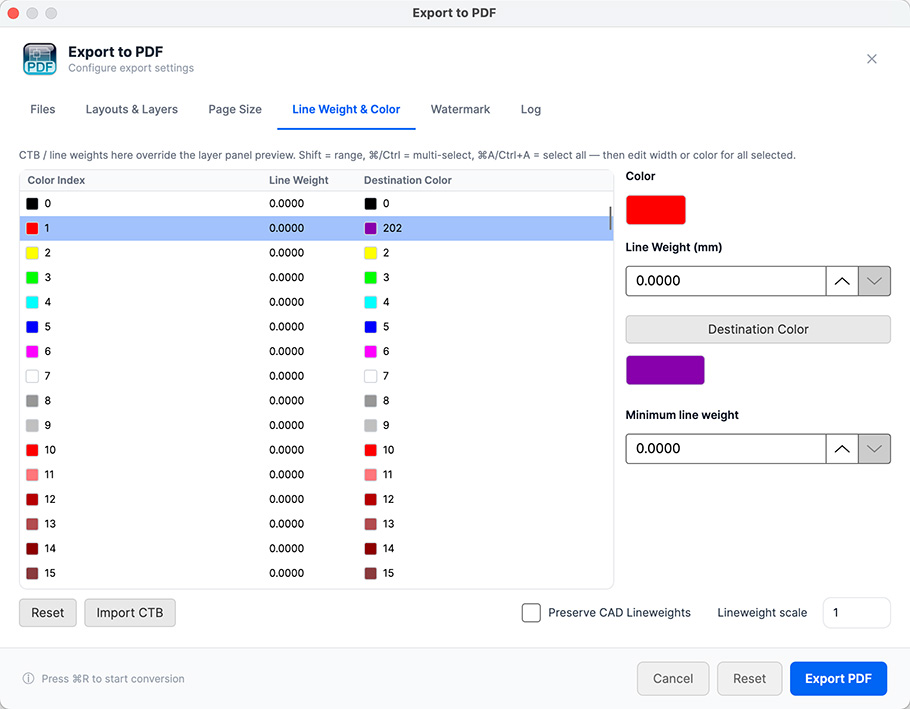Viewport: 910px width, 709px height.
Task: Open the Layouts & Layers tab
Action: tap(132, 109)
